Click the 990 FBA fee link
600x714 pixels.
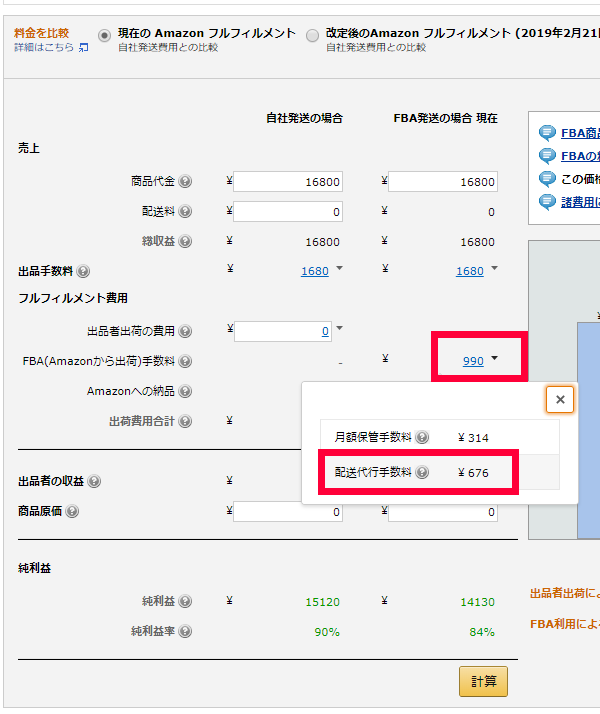tap(473, 362)
